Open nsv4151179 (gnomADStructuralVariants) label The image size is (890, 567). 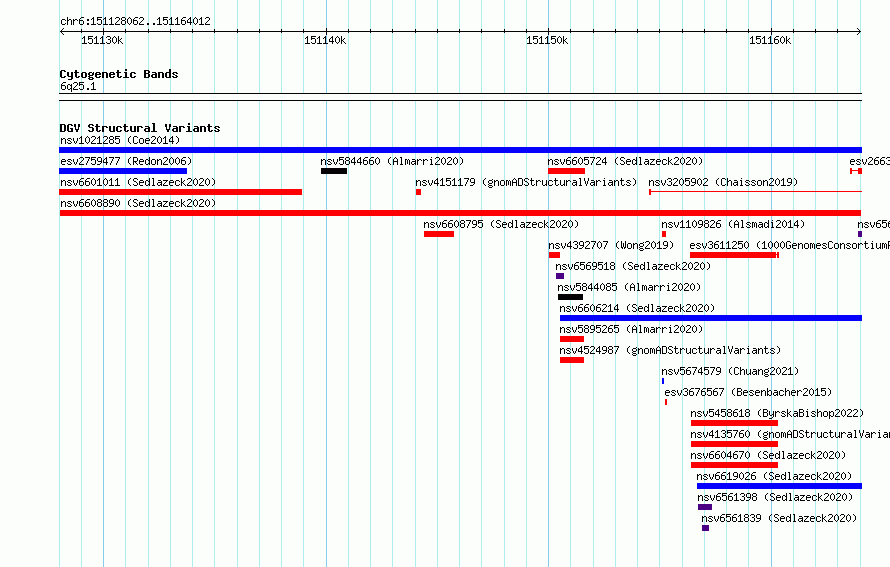pos(526,182)
